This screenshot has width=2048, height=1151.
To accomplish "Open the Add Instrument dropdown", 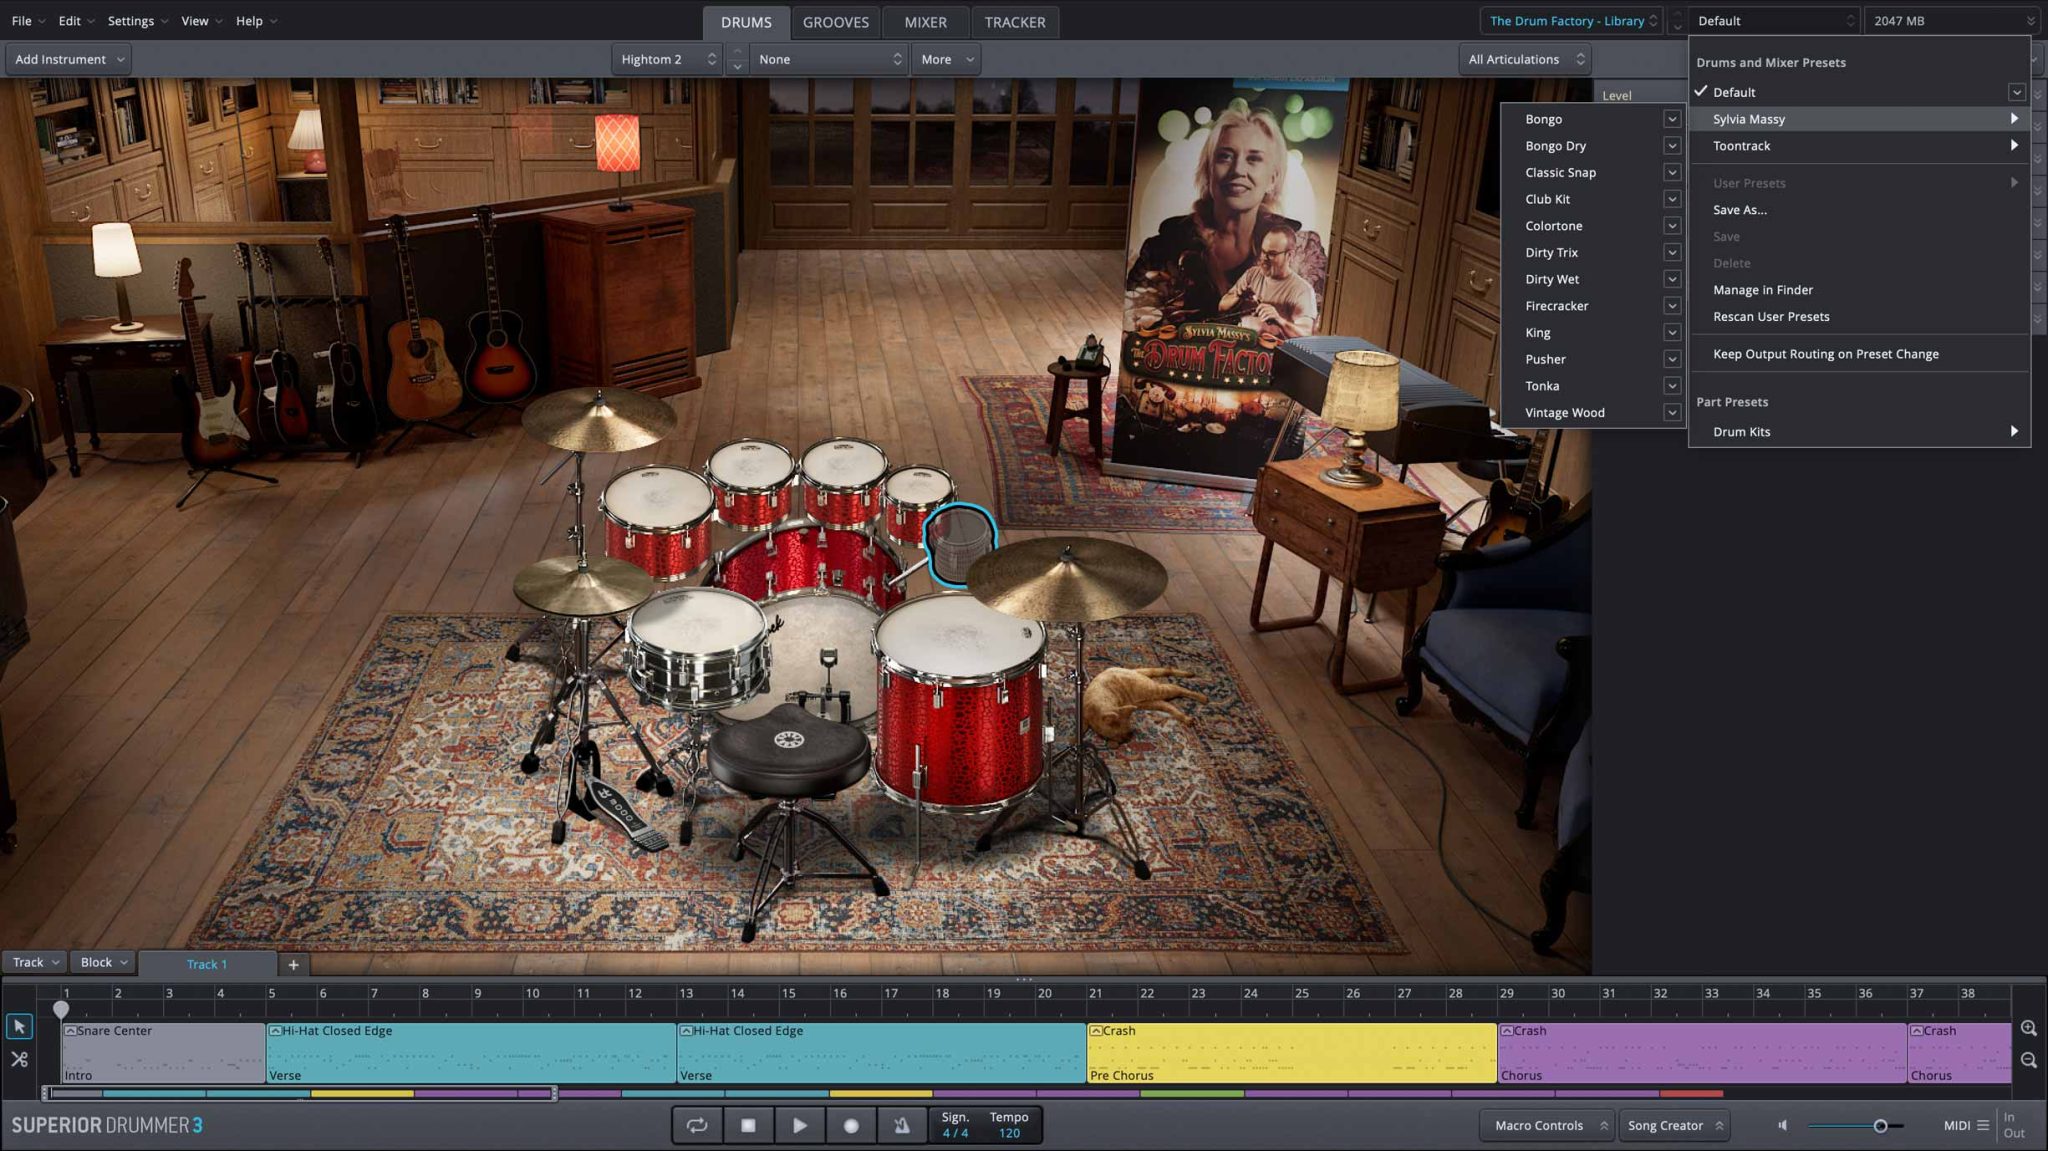I will [x=69, y=59].
